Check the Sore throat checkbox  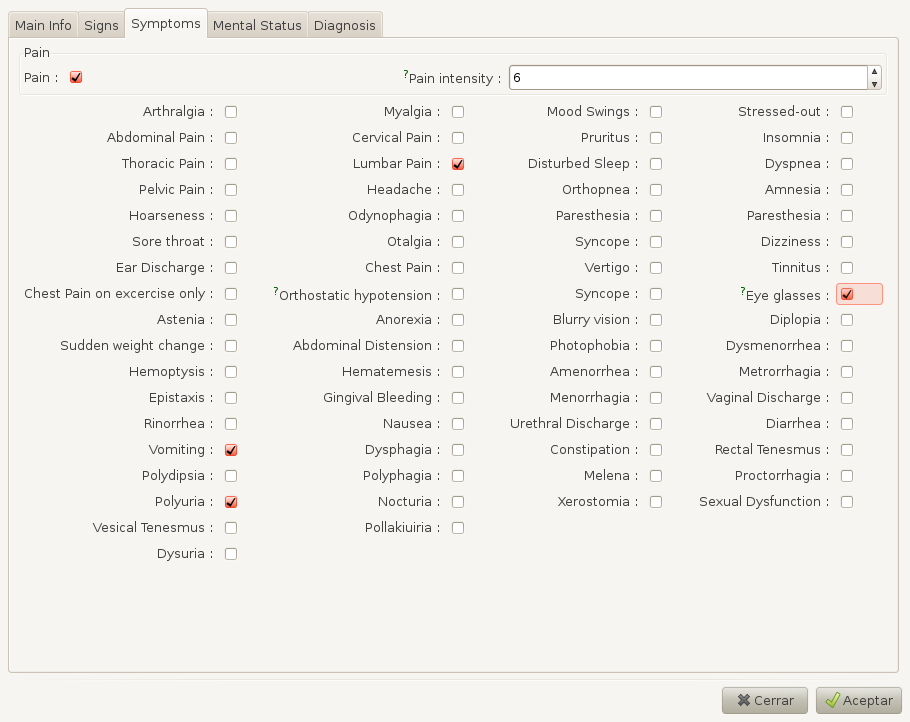coord(231,242)
